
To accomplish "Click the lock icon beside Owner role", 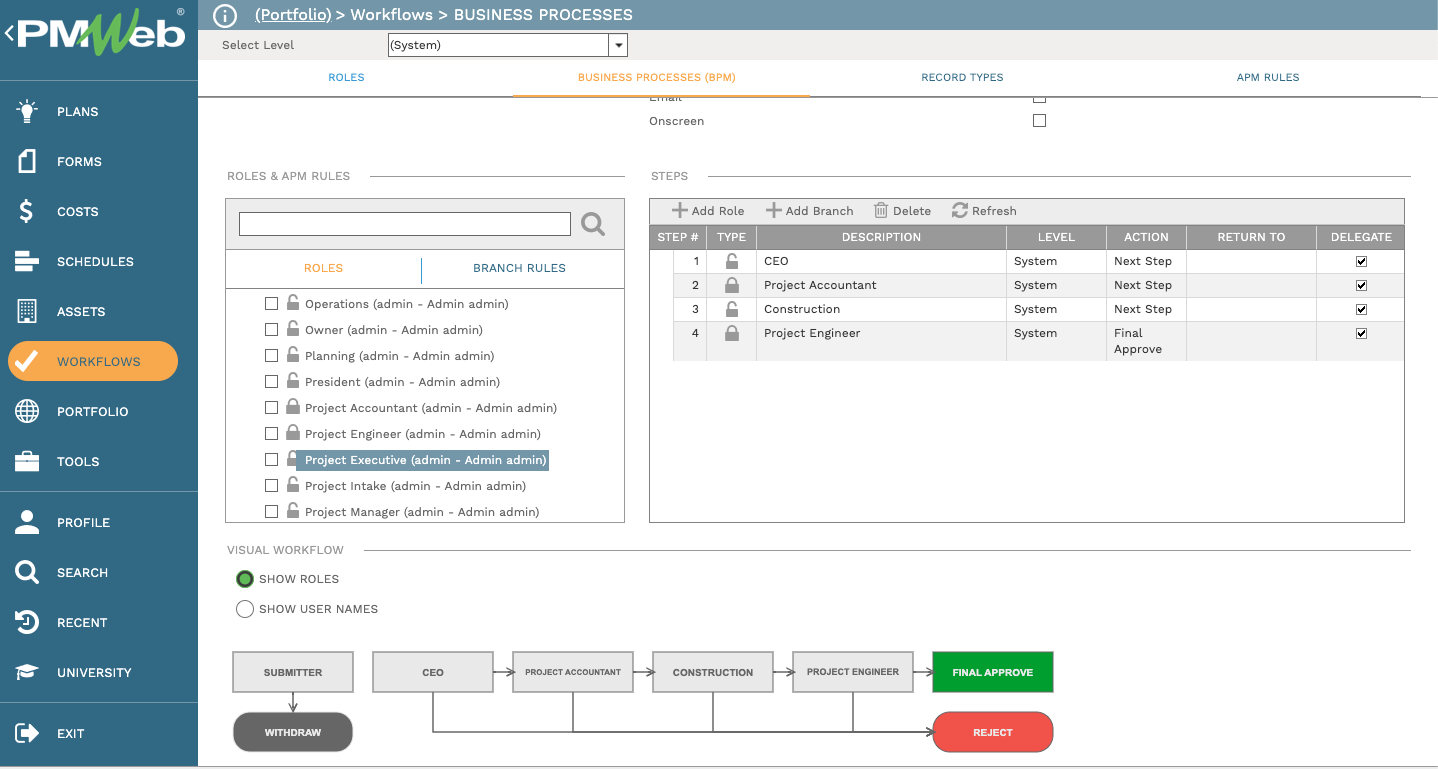I will tap(293, 328).
